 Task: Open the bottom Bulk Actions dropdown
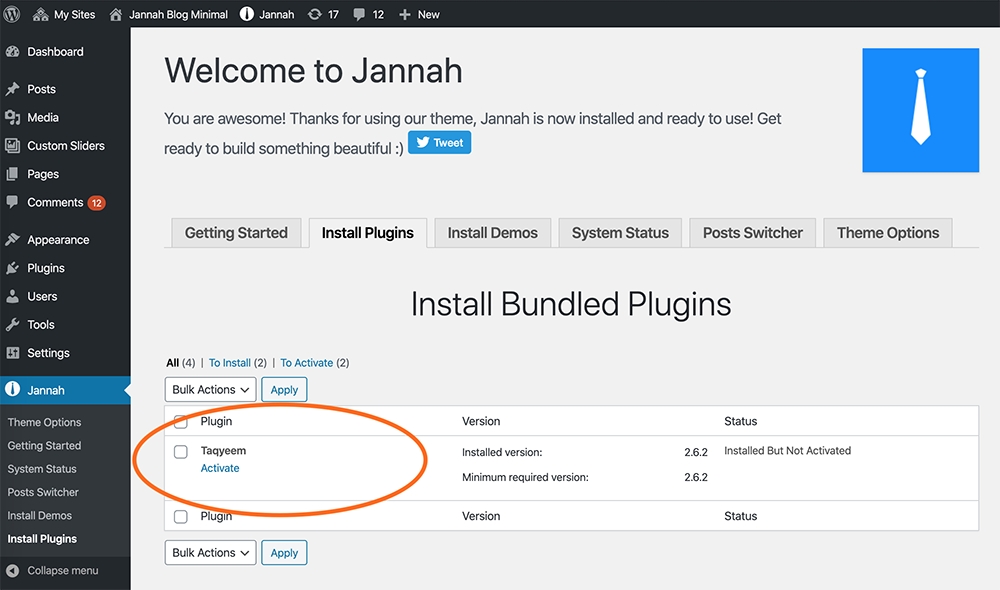click(210, 553)
